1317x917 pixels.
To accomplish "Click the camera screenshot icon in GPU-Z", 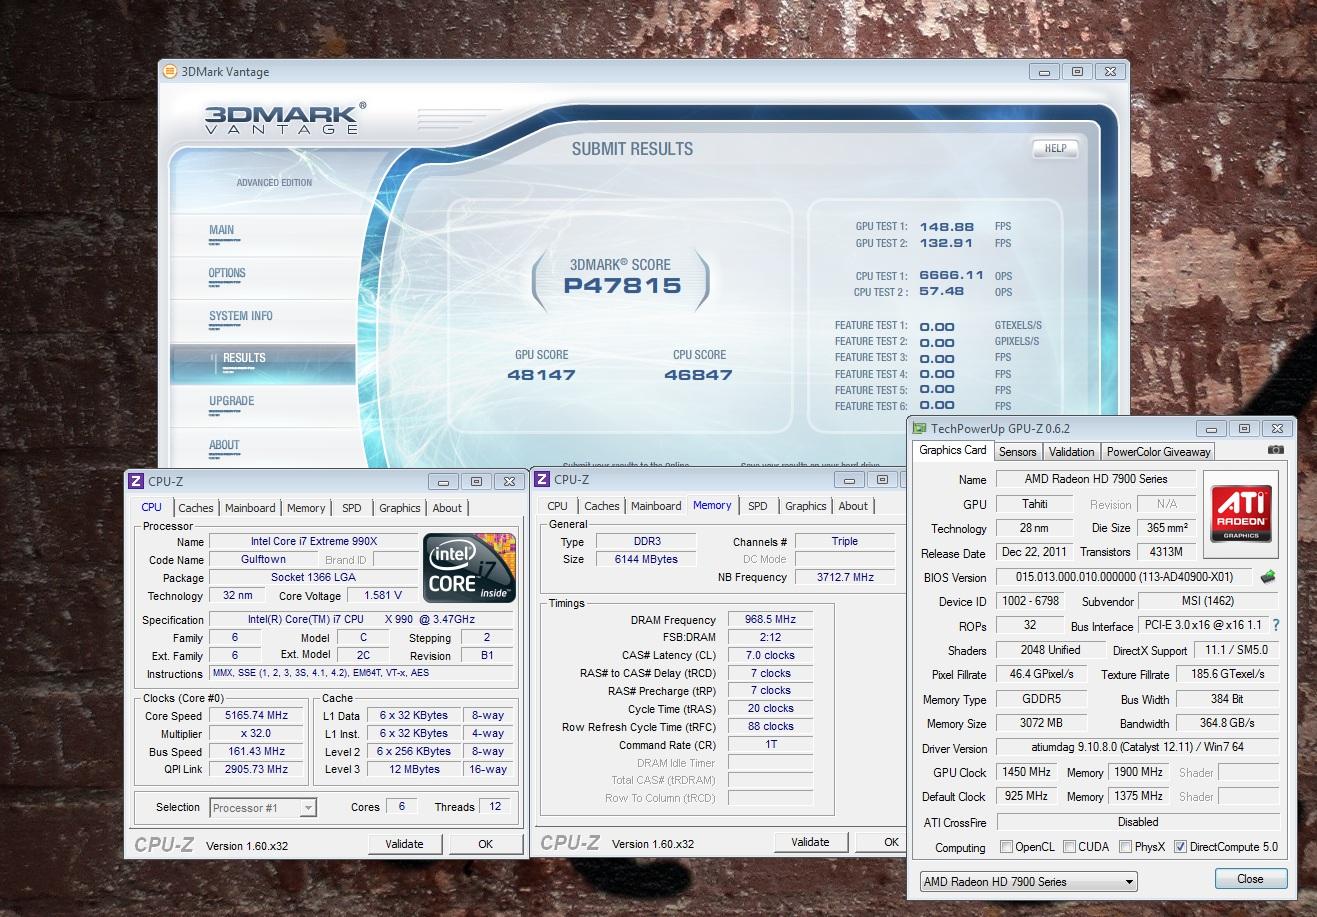I will pos(1275,451).
